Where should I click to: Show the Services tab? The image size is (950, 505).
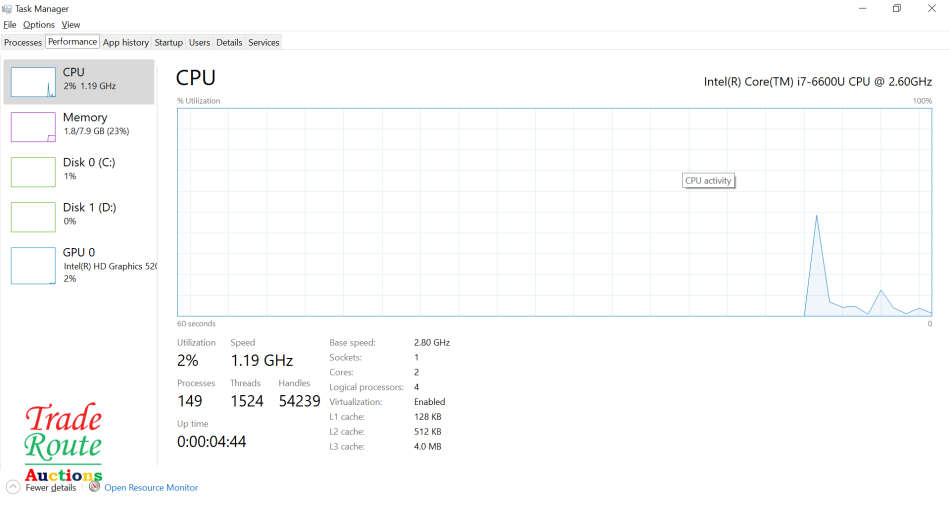tap(264, 42)
